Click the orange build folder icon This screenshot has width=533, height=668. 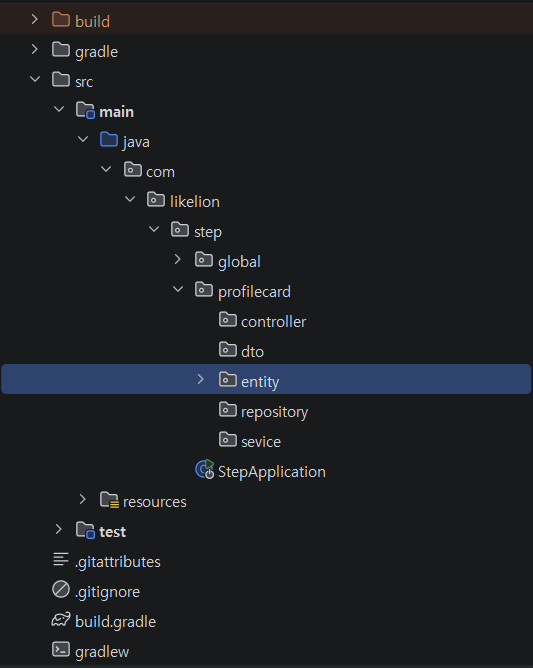[61, 19]
